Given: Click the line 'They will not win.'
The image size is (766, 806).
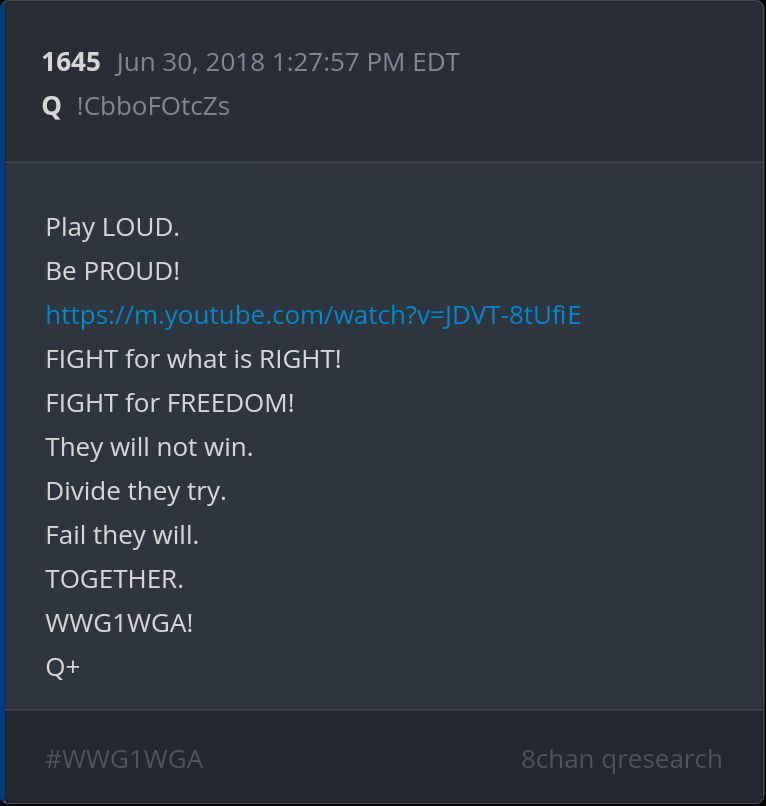Looking at the screenshot, I should pyautogui.click(x=149, y=447).
